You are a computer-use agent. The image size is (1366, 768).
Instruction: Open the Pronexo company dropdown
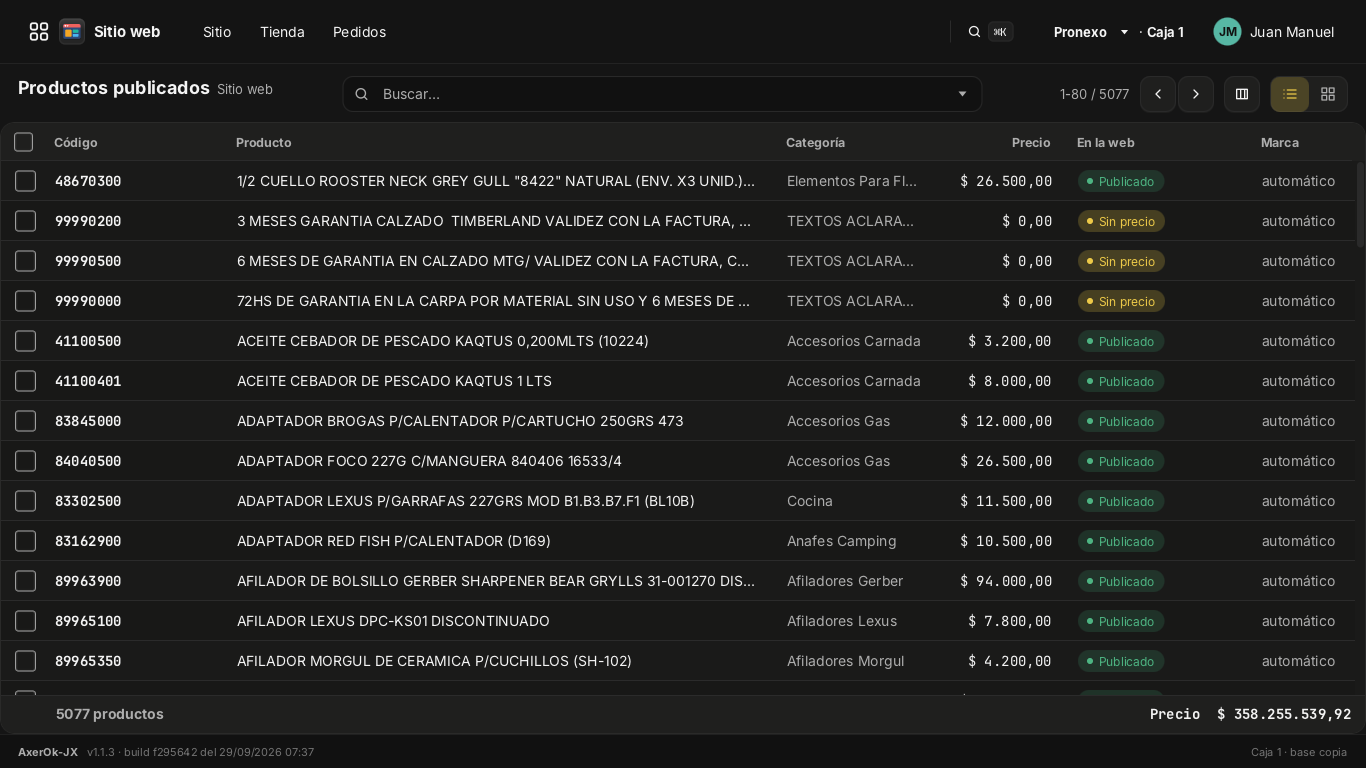tap(1091, 32)
